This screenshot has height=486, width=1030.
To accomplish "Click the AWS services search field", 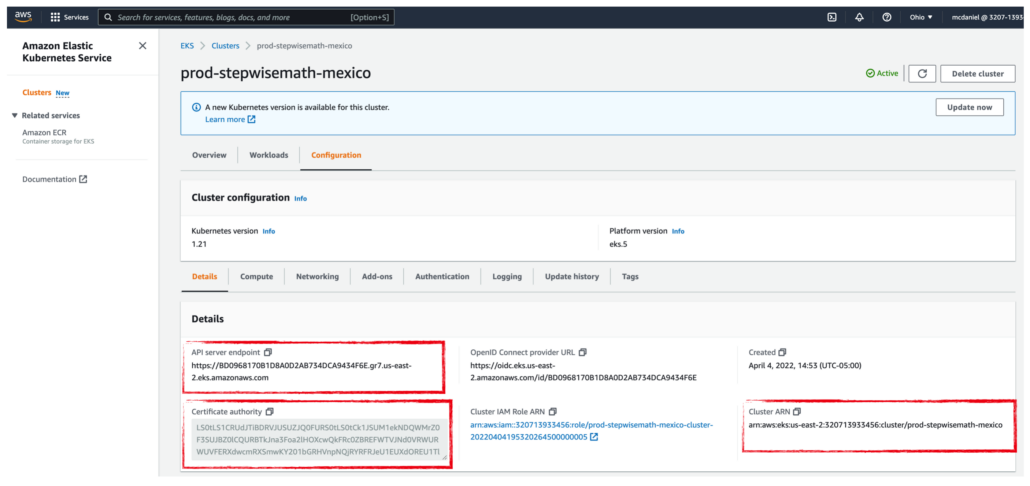I will [246, 17].
